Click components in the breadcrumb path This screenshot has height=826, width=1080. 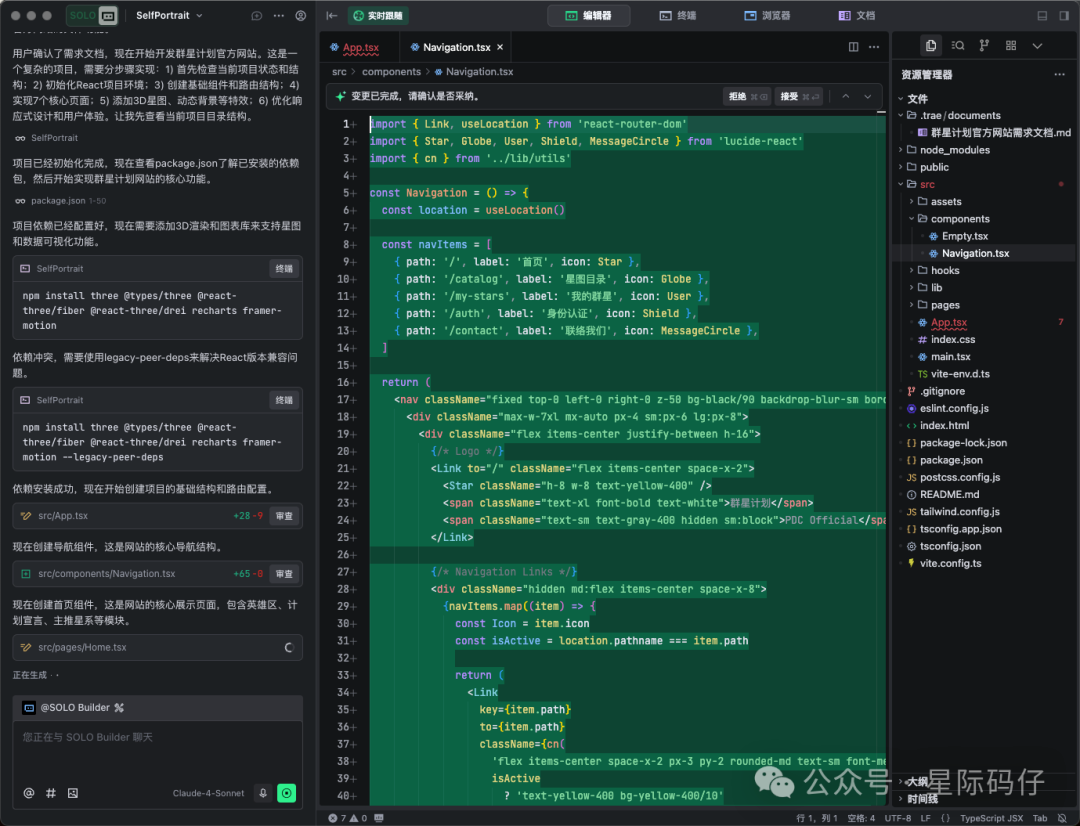pyautogui.click(x=391, y=71)
